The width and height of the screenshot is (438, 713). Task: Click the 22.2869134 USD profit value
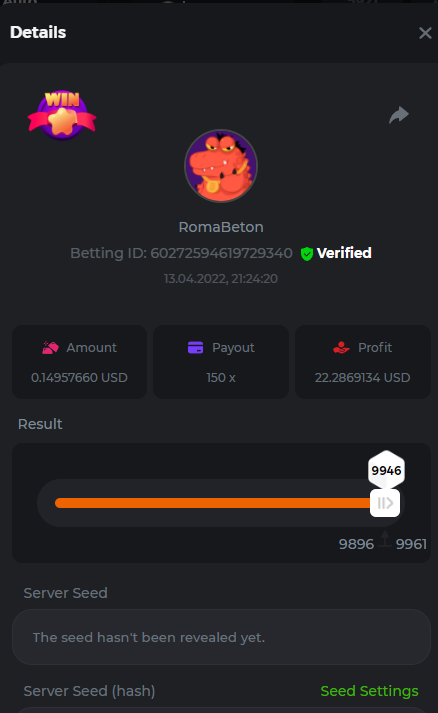(362, 377)
